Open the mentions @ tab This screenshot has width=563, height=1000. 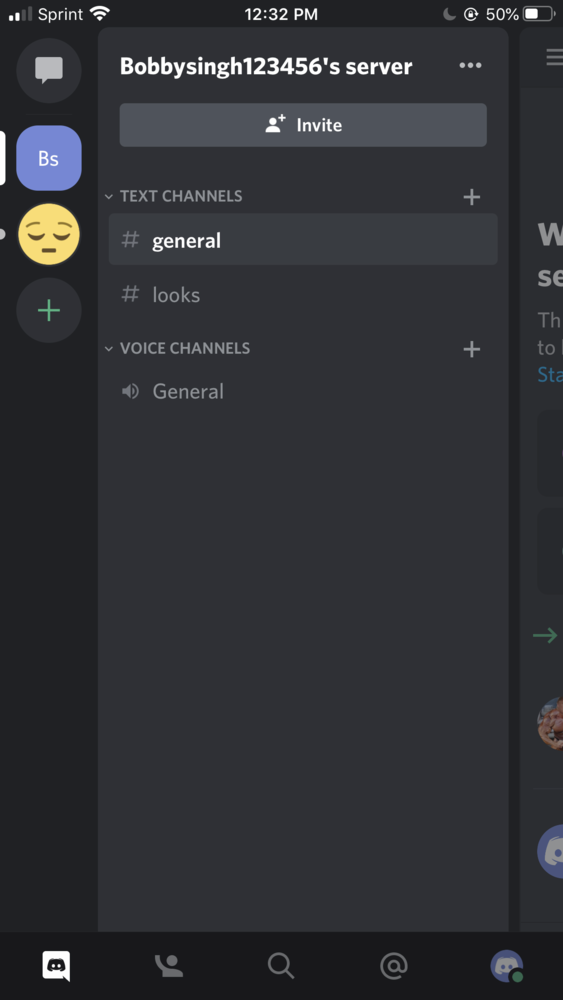[x=393, y=966]
